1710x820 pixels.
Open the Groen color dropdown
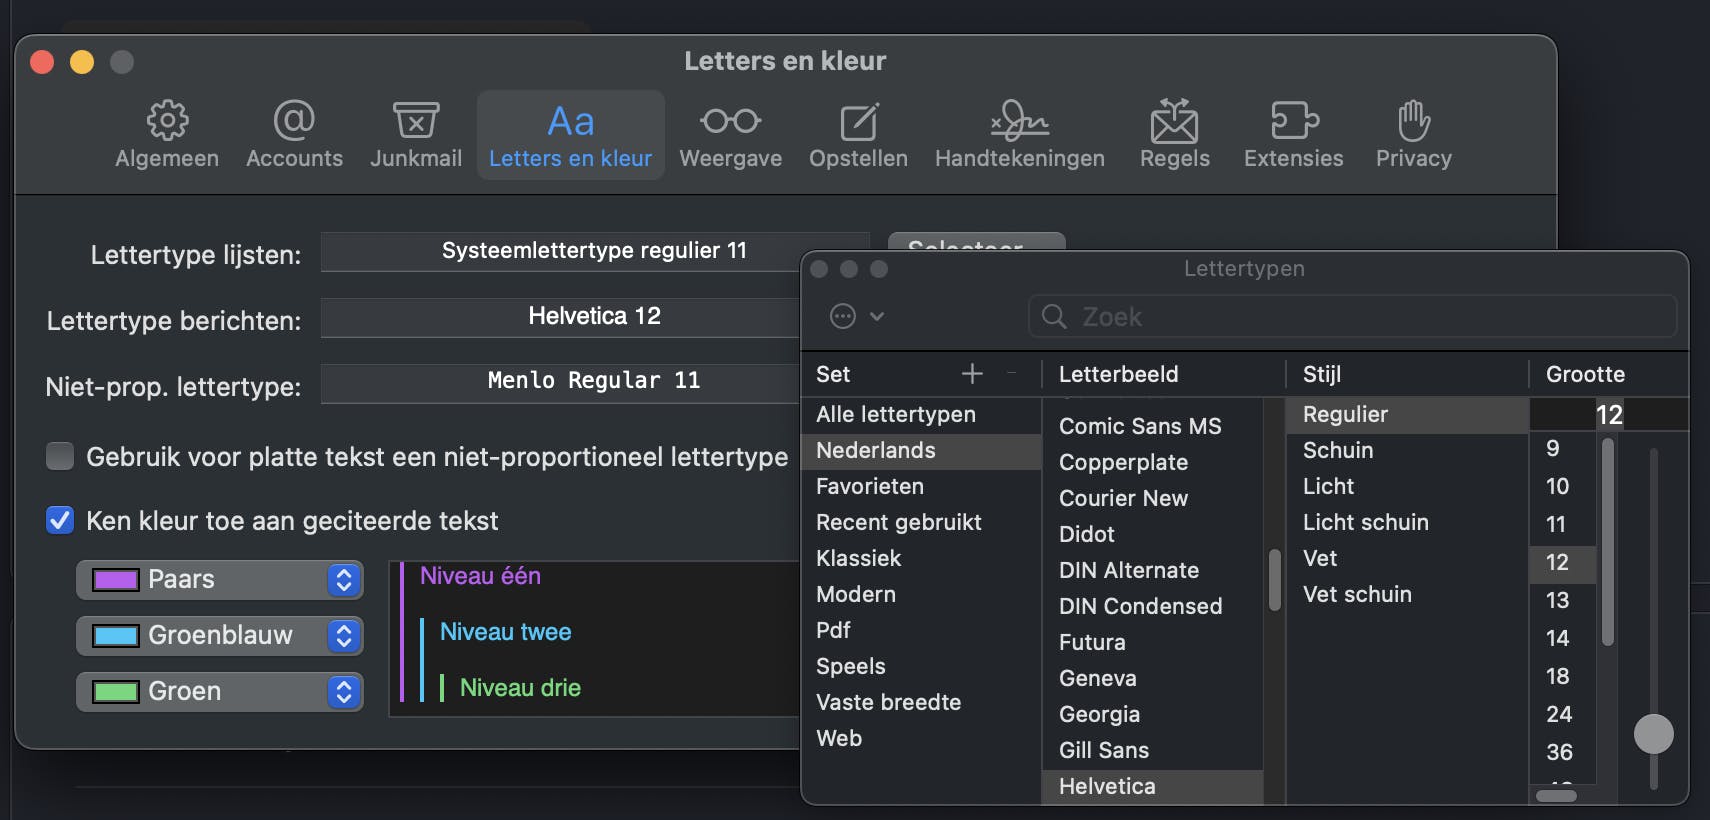click(x=220, y=692)
